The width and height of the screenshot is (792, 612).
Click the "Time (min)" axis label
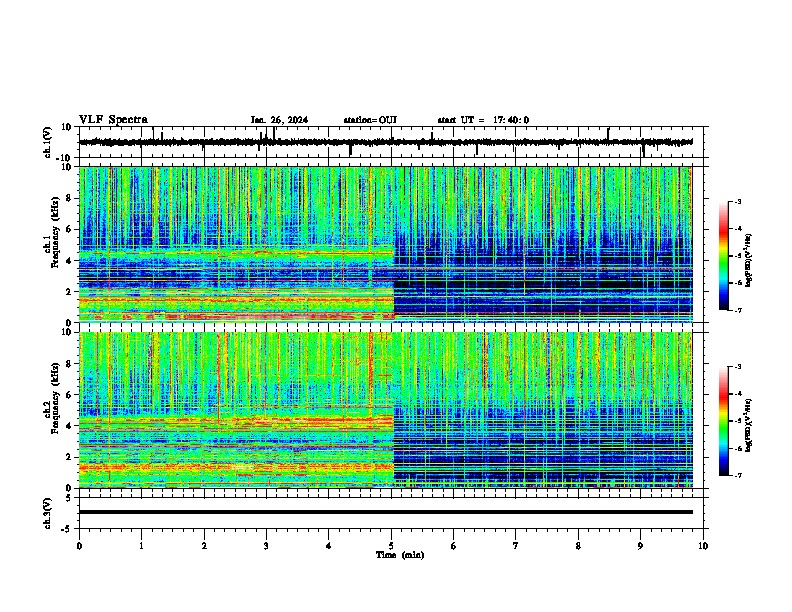[400, 555]
